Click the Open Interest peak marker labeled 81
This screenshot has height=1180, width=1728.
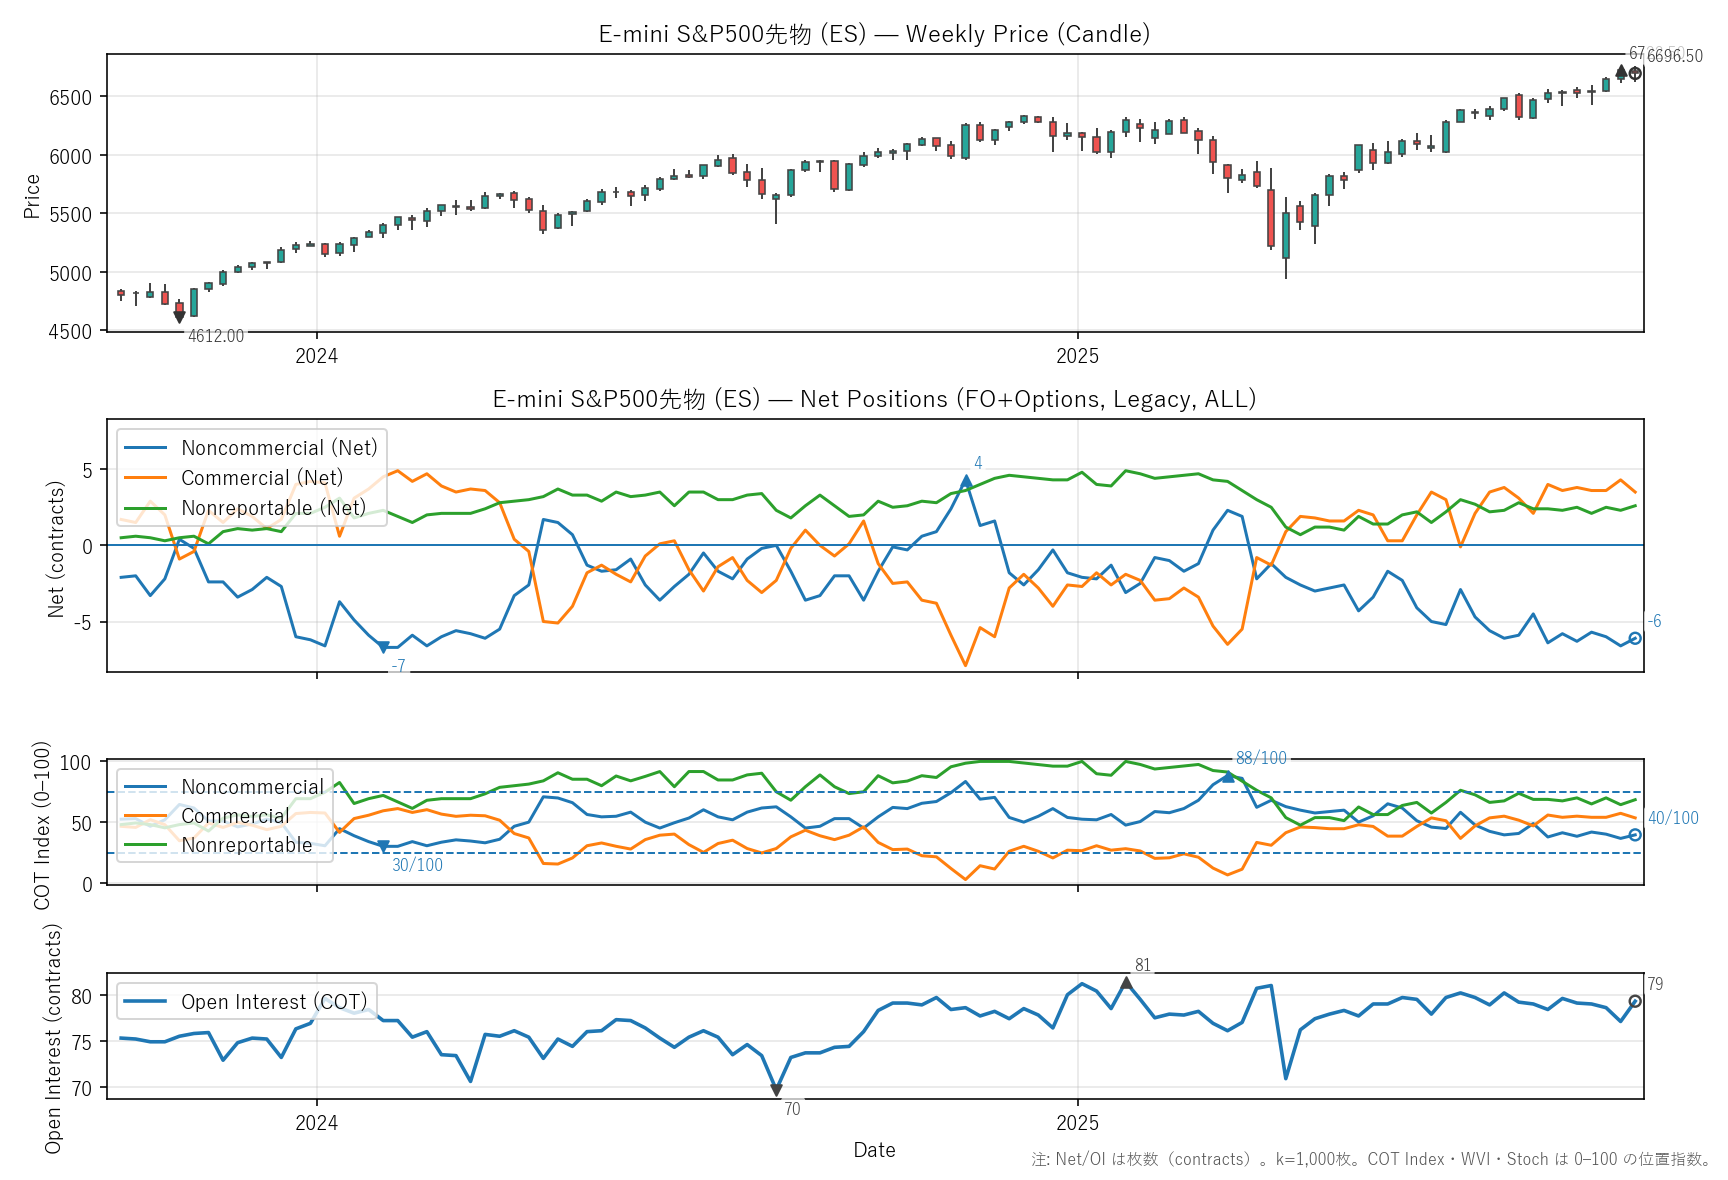(x=1126, y=984)
